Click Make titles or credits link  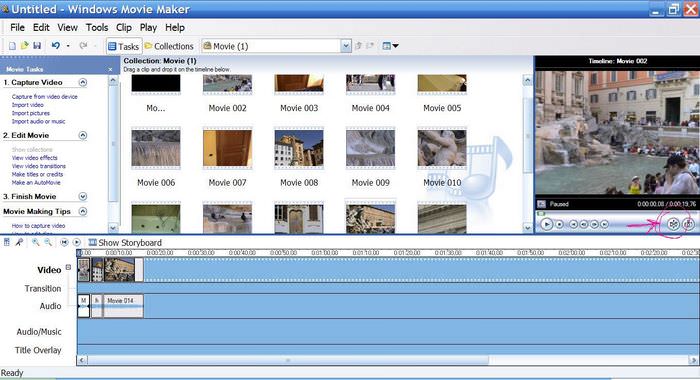(x=38, y=175)
